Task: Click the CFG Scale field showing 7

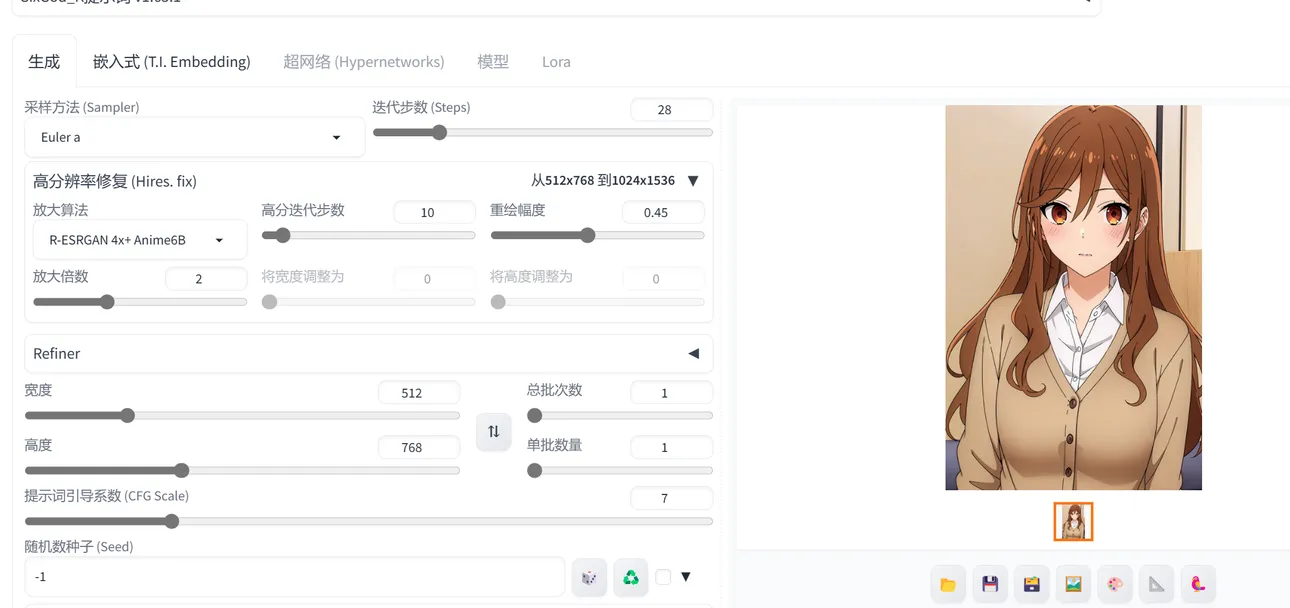Action: point(672,498)
